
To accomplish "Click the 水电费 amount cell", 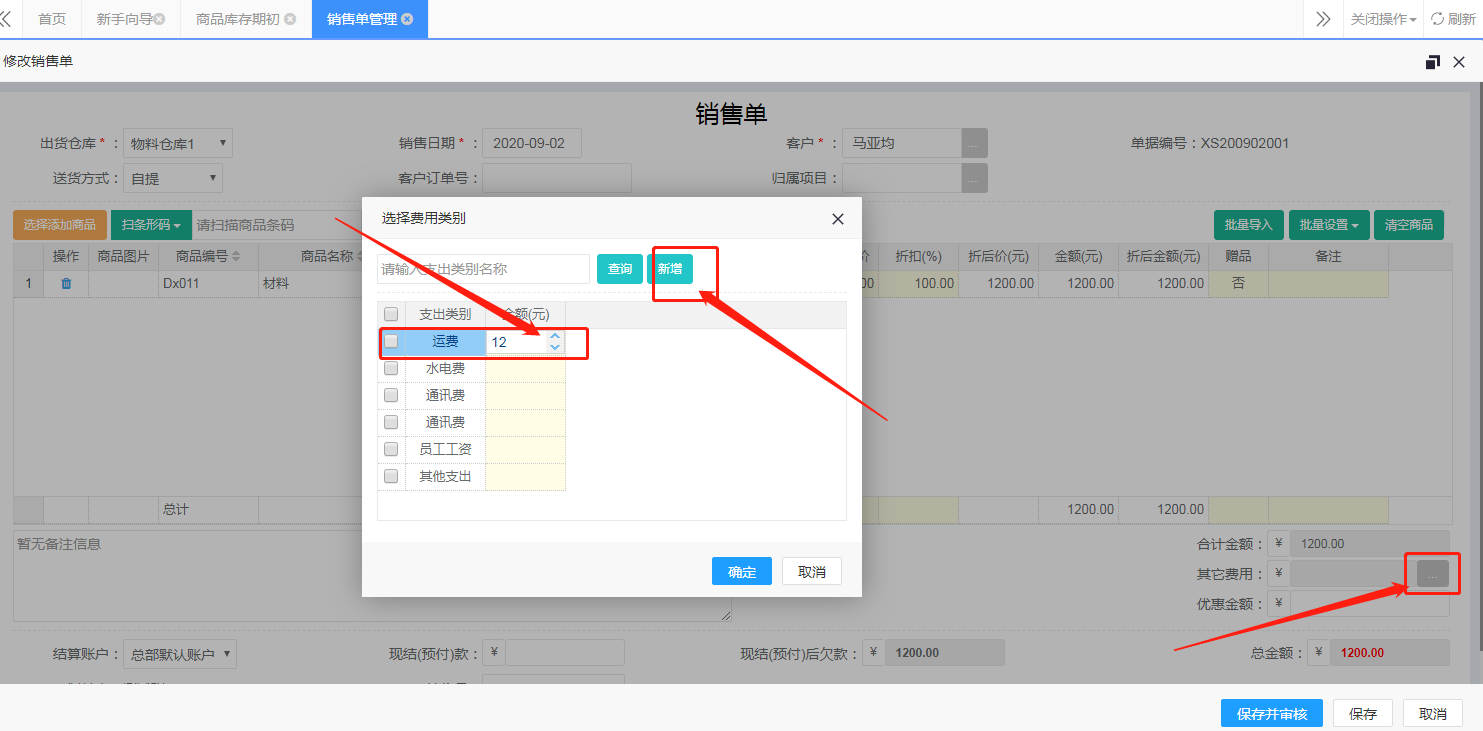I will (x=525, y=368).
